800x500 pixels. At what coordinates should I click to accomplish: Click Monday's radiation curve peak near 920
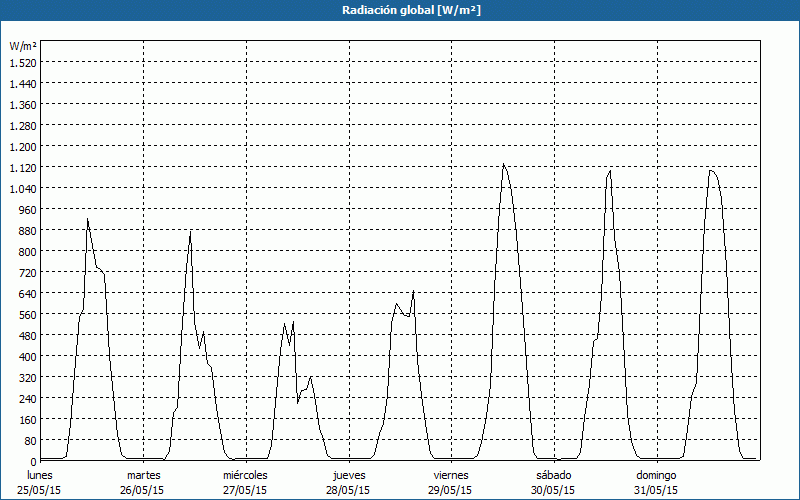[88, 220]
